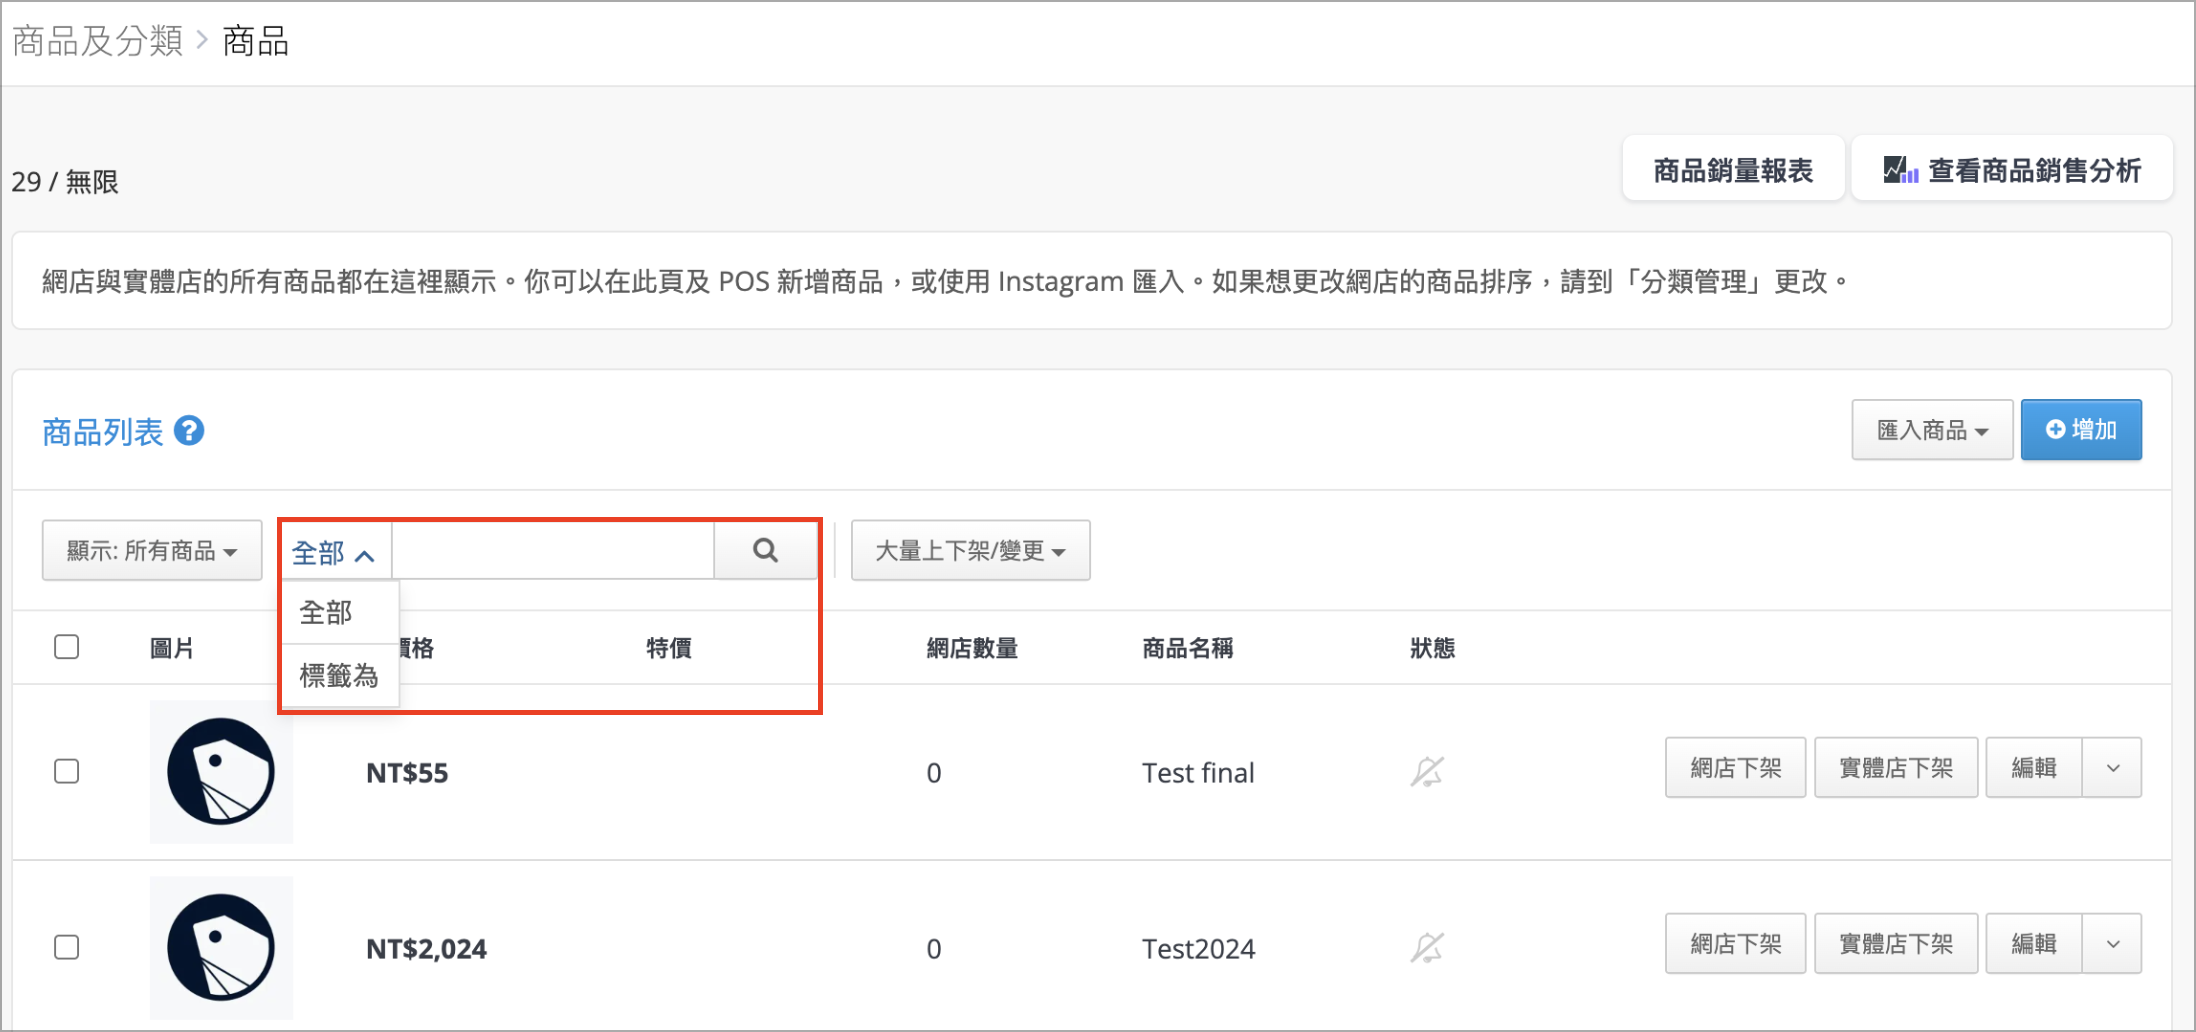The width and height of the screenshot is (2196, 1032).
Task: Open Test final product thumbnail
Action: [x=221, y=771]
